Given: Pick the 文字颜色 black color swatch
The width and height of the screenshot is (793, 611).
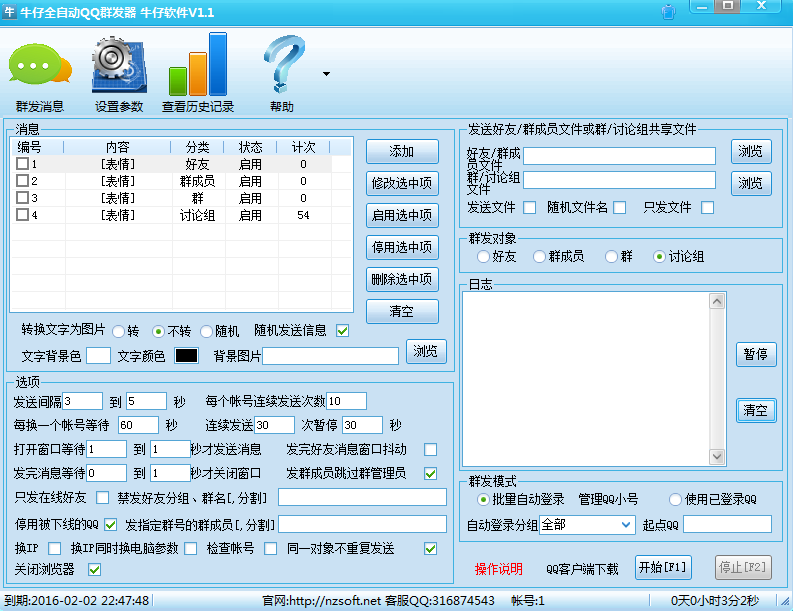Looking at the screenshot, I should coord(186,356).
